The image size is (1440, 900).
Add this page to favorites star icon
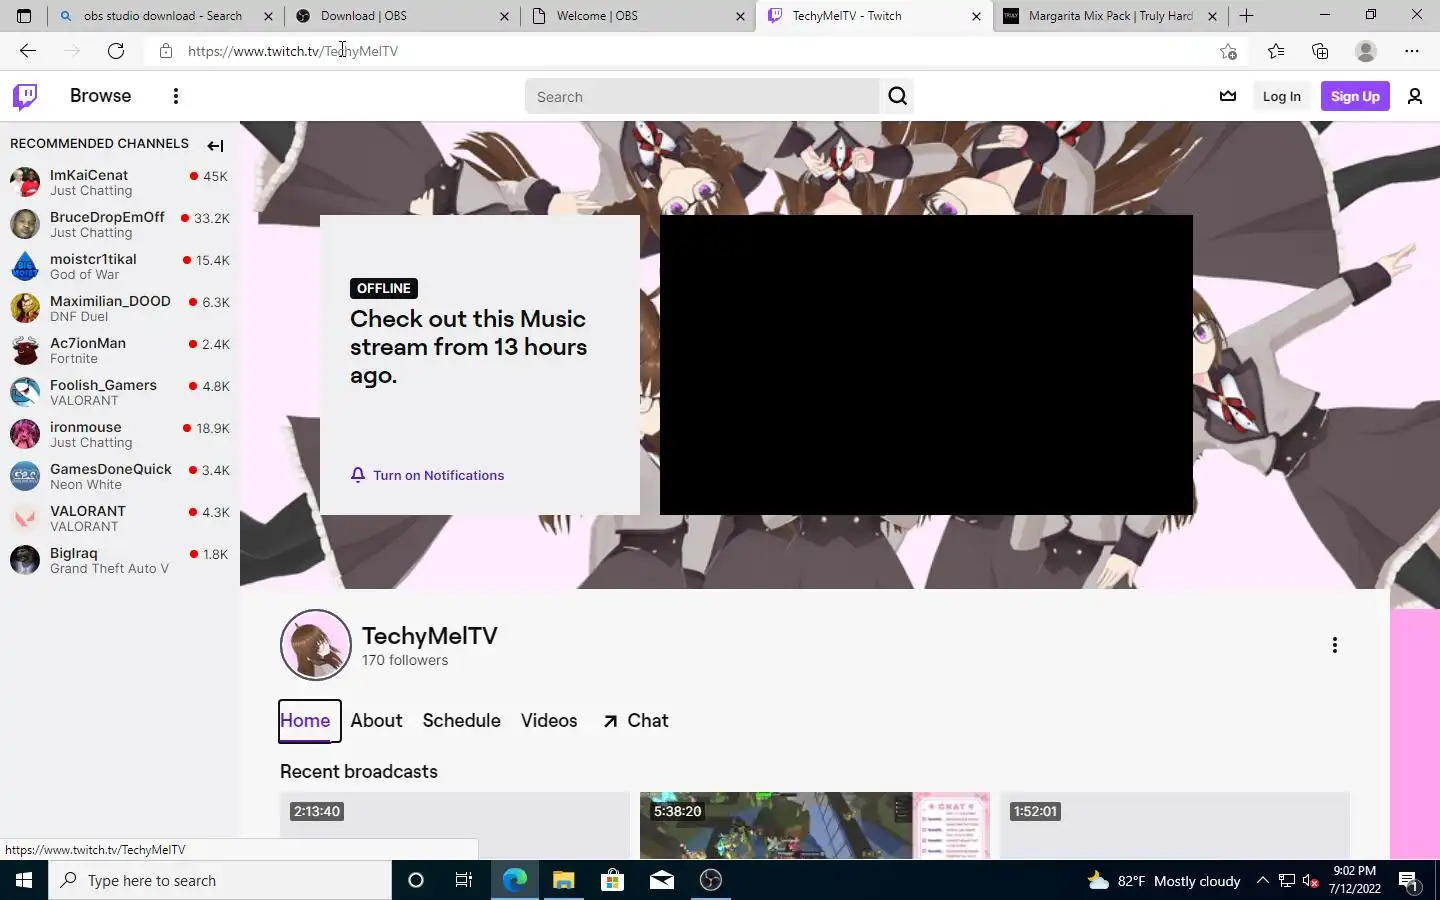(x=1228, y=51)
